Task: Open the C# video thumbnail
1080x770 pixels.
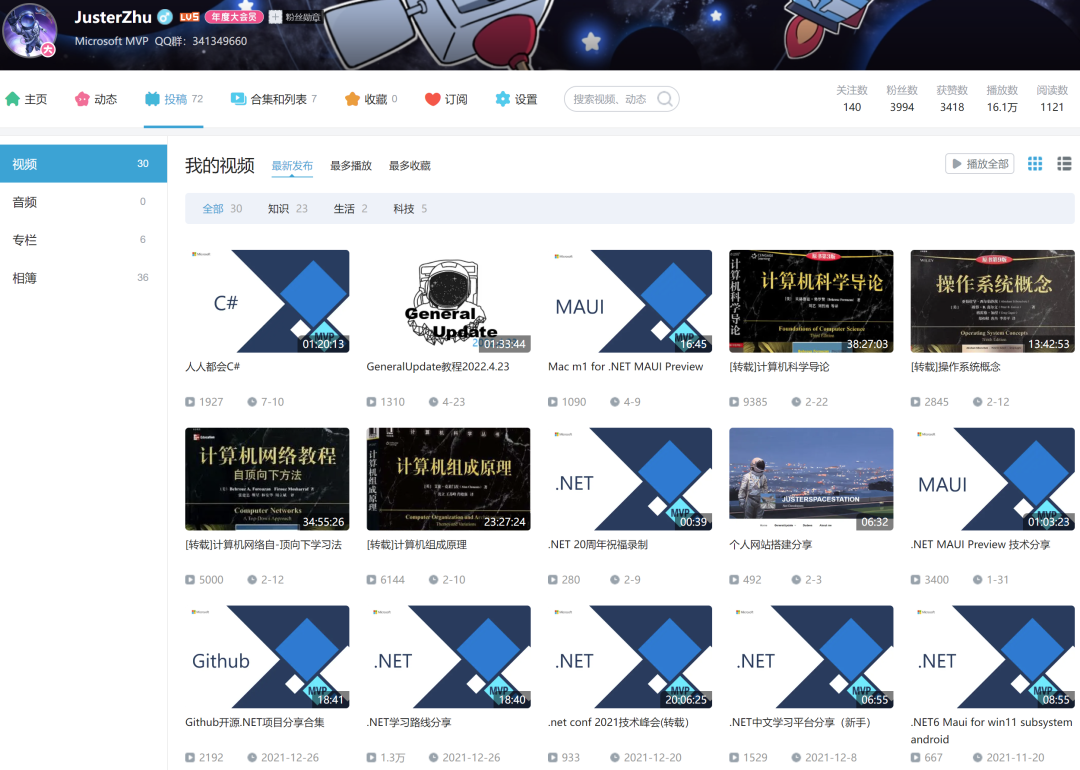Action: click(267, 301)
